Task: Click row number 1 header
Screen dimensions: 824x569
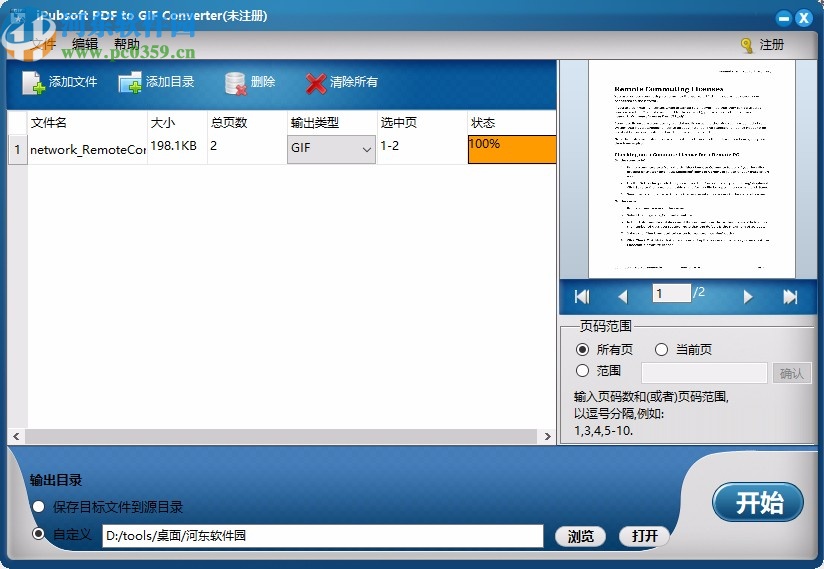Action: (x=17, y=150)
